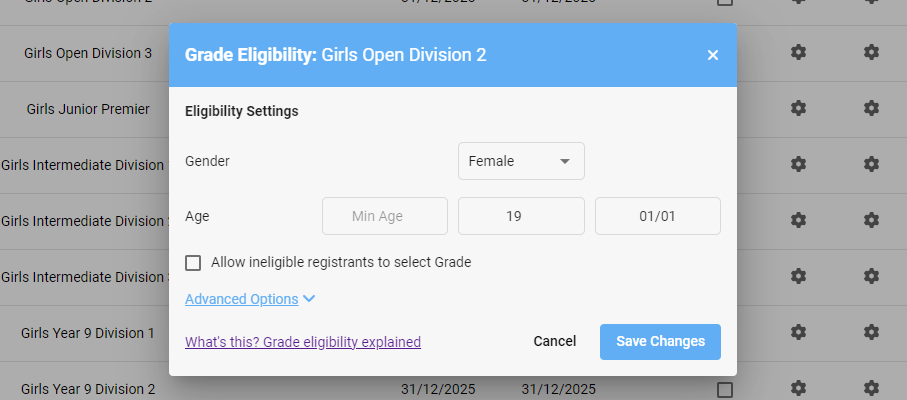Open the rightmost gear icon for Girls Open Division 3
Viewport: 907px width, 400px height.
pyautogui.click(x=871, y=53)
